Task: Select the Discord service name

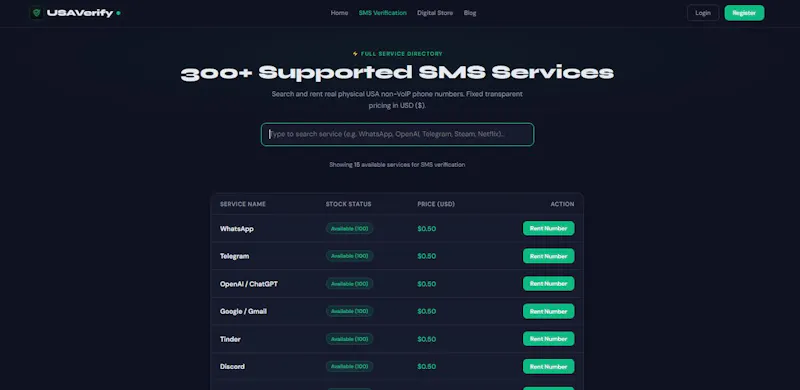Action: click(x=232, y=367)
